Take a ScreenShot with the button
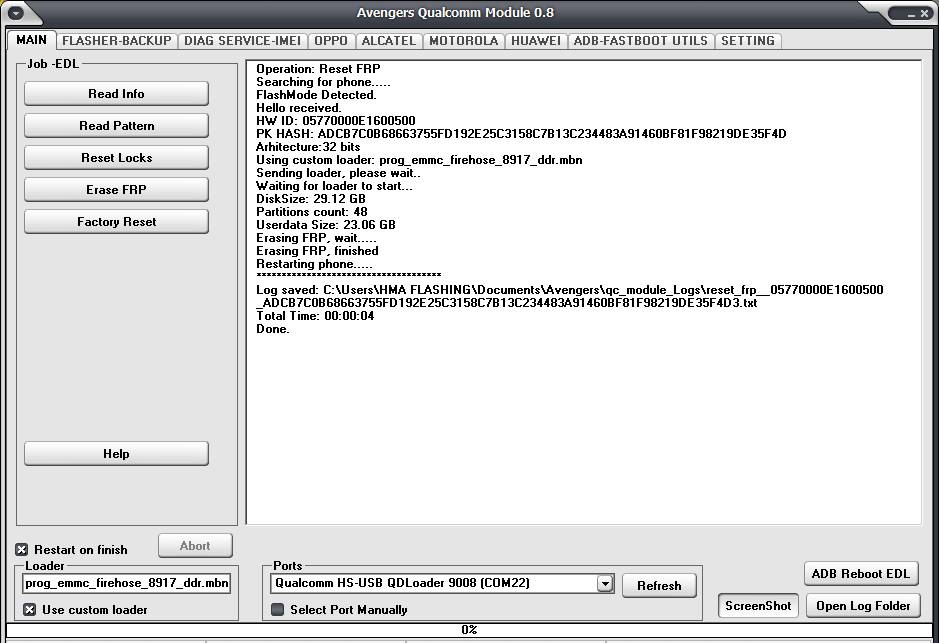 click(x=758, y=606)
